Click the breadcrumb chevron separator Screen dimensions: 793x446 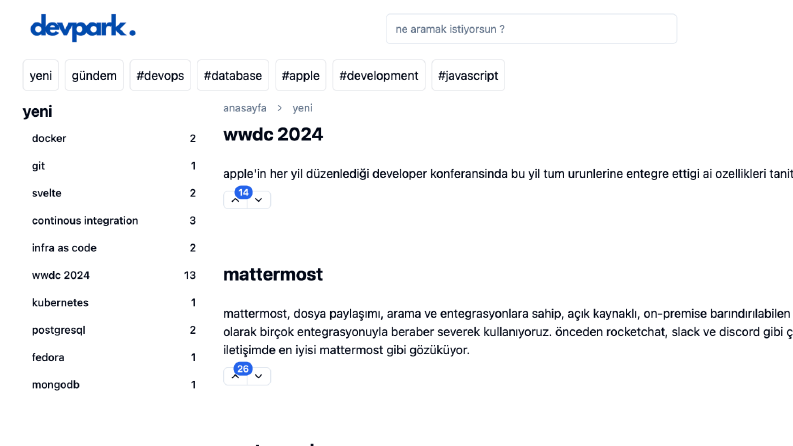(x=279, y=108)
